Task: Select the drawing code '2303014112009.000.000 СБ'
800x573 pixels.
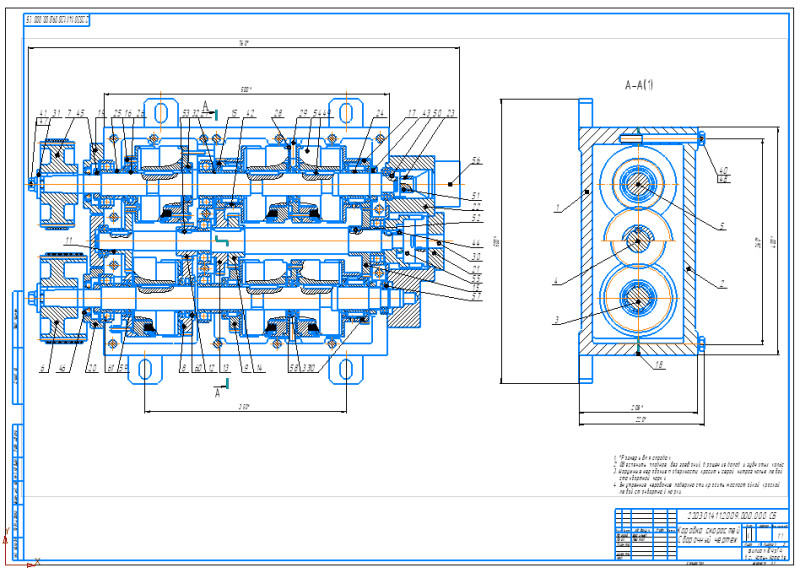Action: click(733, 515)
